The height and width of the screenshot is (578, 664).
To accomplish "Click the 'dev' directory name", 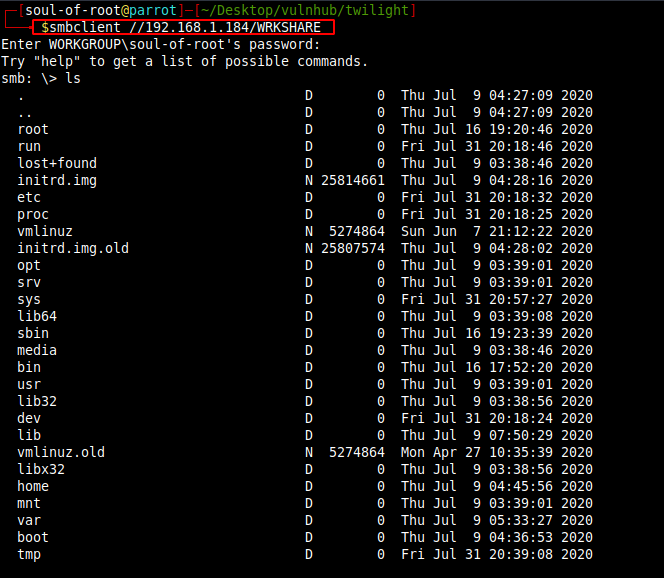I will click(x=29, y=418).
